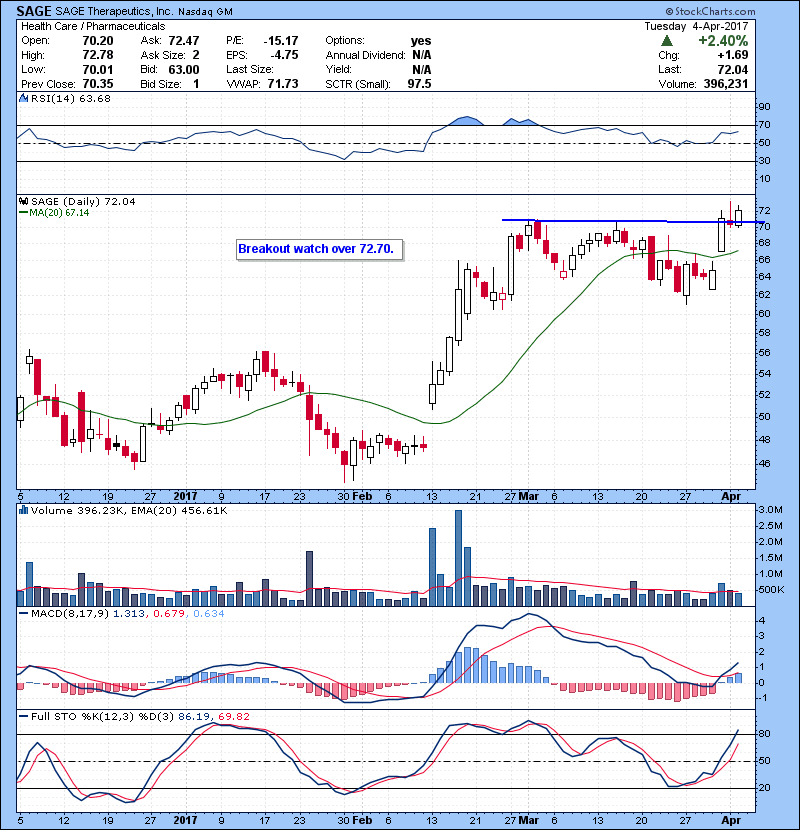
Task: Click the volume bars icon in Volume panel
Action: pos(23,510)
